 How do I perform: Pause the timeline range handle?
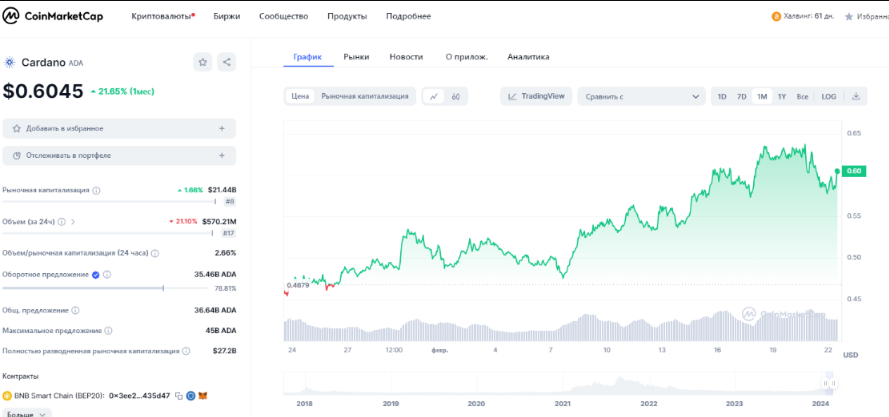pos(829,384)
